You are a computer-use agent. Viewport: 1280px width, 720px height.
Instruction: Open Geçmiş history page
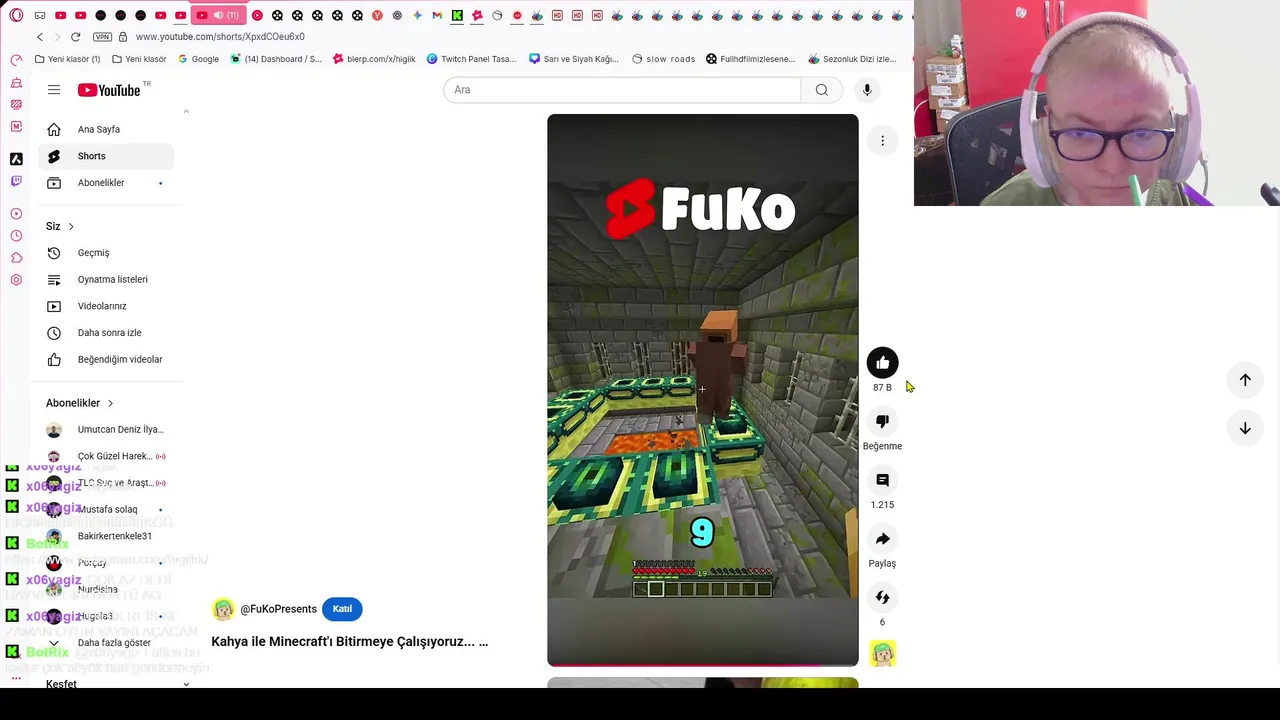click(x=106, y=253)
